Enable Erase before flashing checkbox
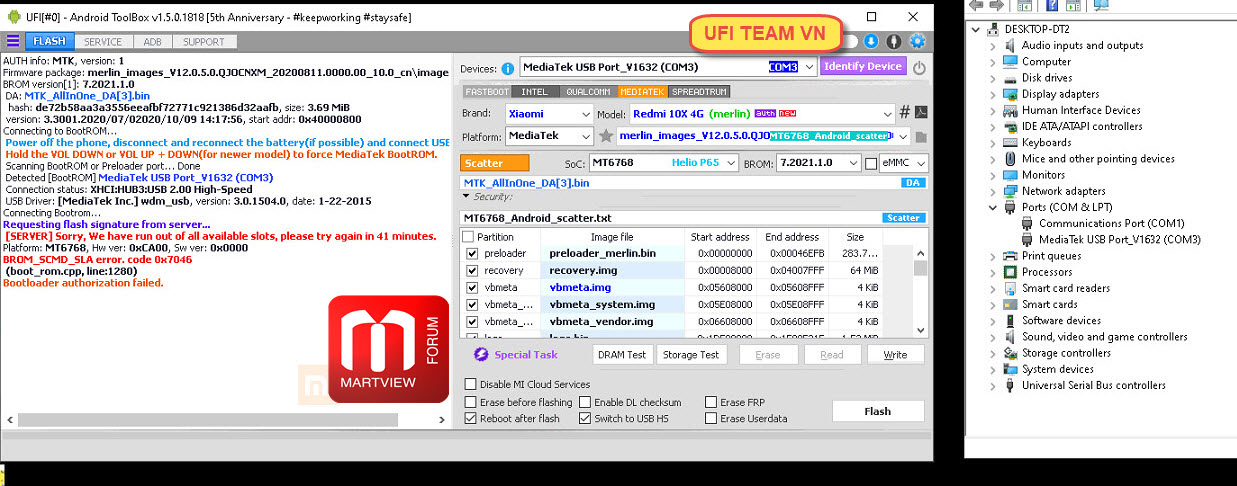This screenshot has height=486, width=1237. point(471,402)
